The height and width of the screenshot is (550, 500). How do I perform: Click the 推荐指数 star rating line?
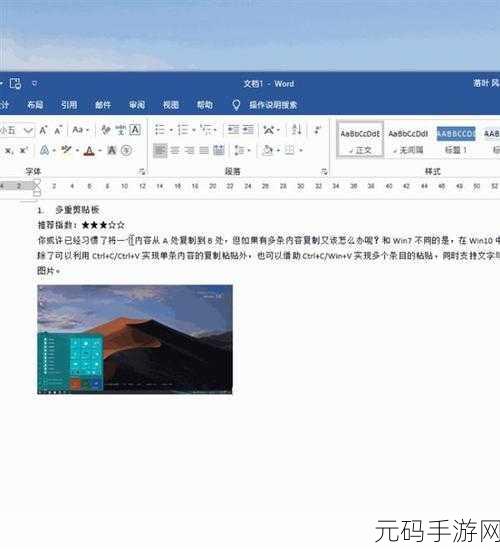click(x=81, y=225)
